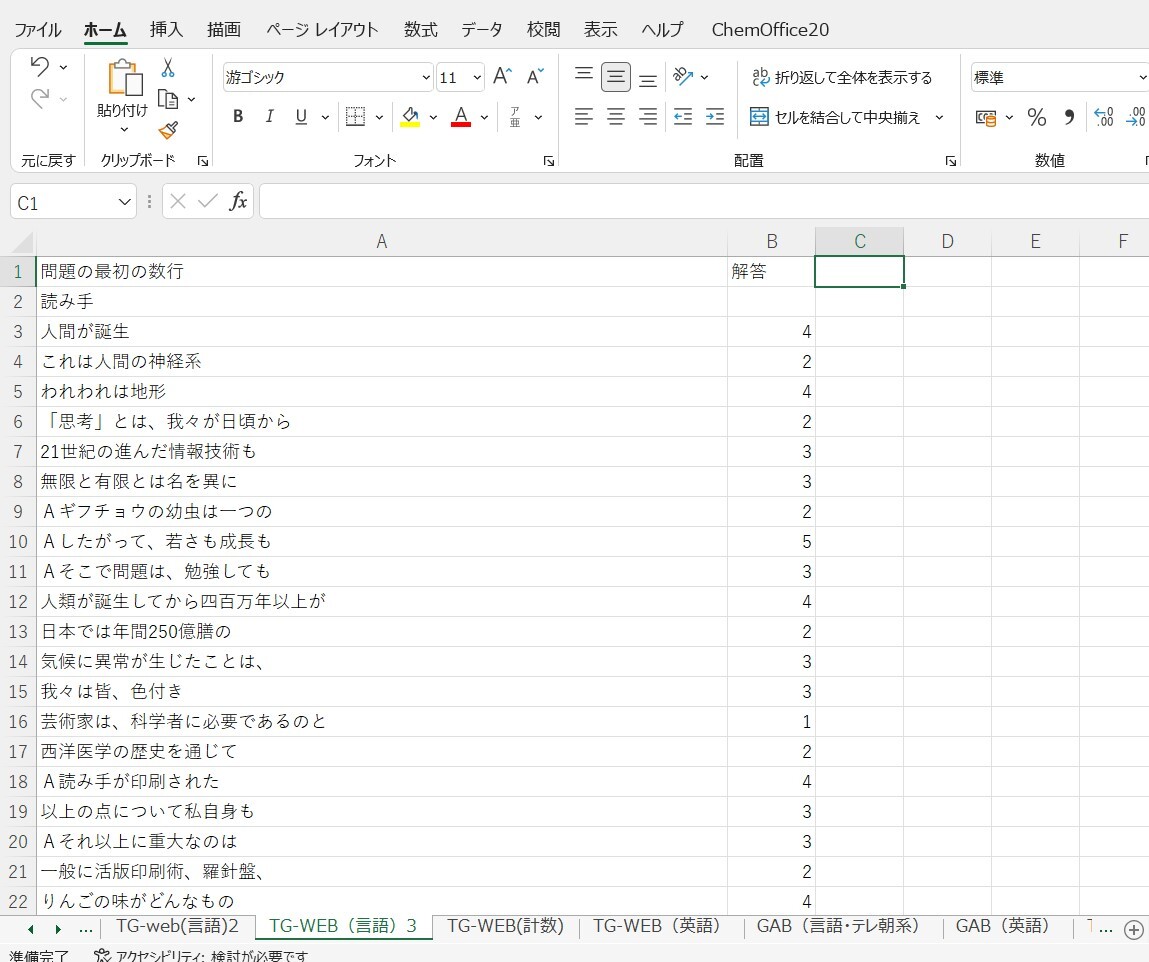Click the insert function fx icon

pyautogui.click(x=238, y=202)
